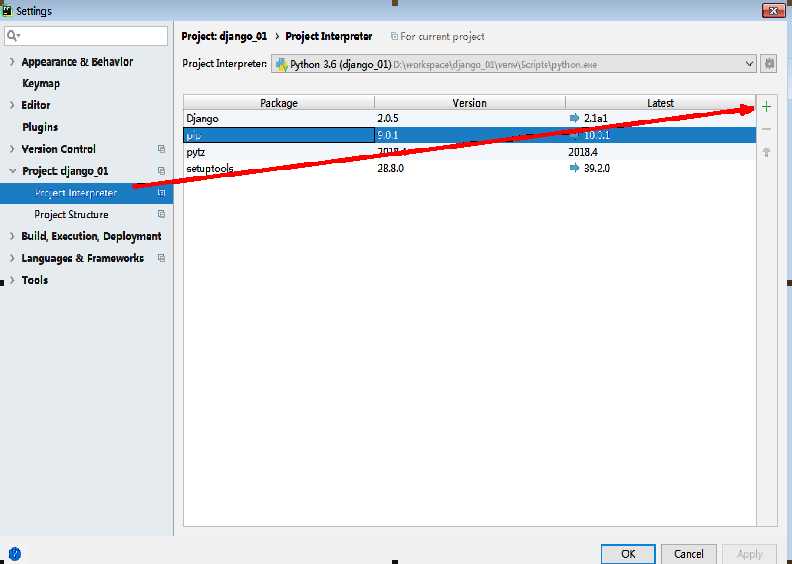Select the pip package row

470,135
